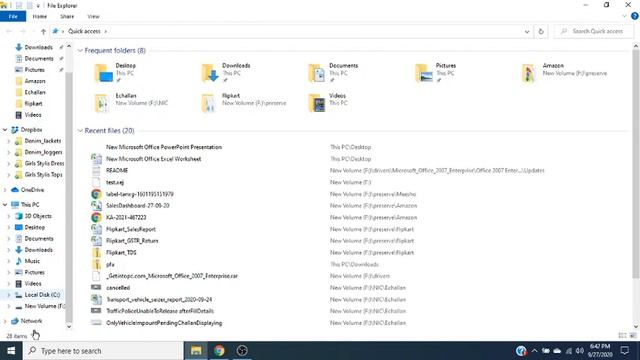Select the pfx recent file
Viewport: 640px width, 360px height.
110,264
